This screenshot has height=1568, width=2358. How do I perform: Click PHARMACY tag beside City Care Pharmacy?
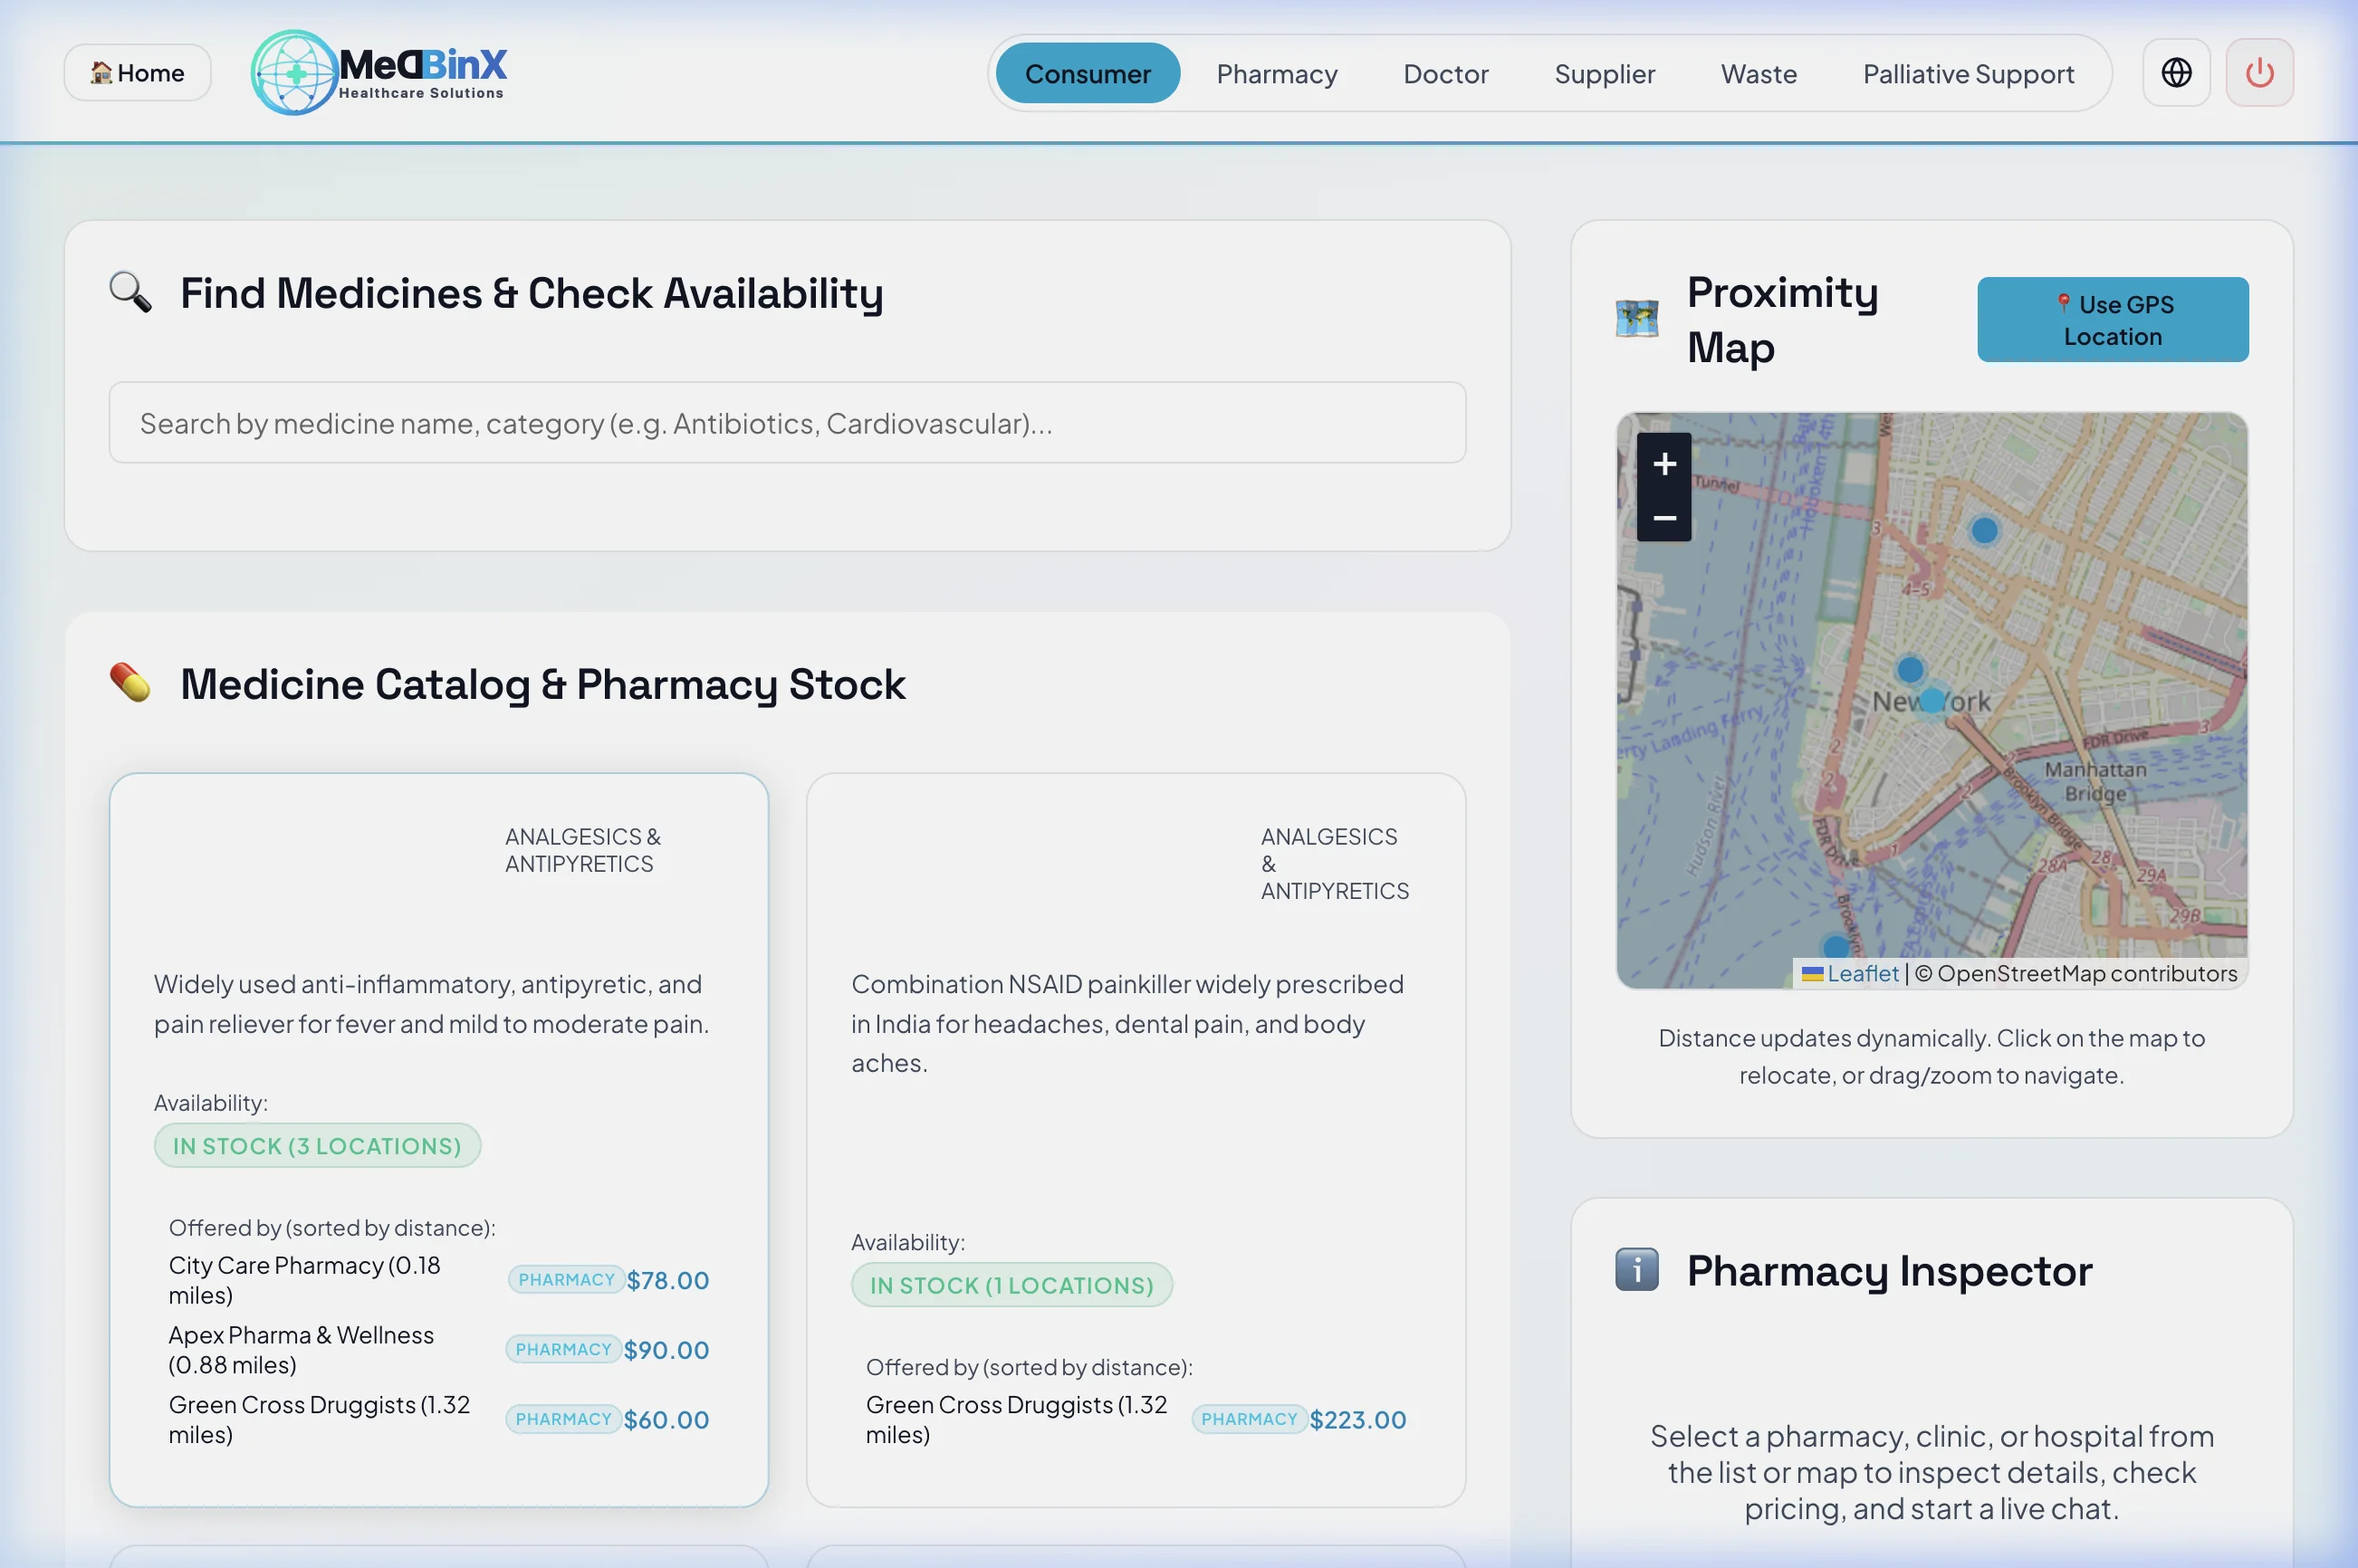tap(566, 1279)
